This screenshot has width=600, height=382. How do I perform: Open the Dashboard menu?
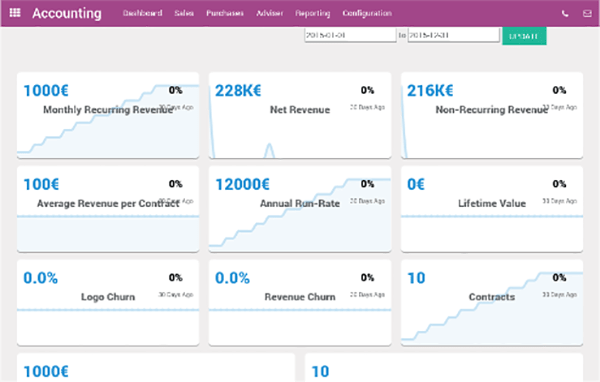tap(142, 13)
